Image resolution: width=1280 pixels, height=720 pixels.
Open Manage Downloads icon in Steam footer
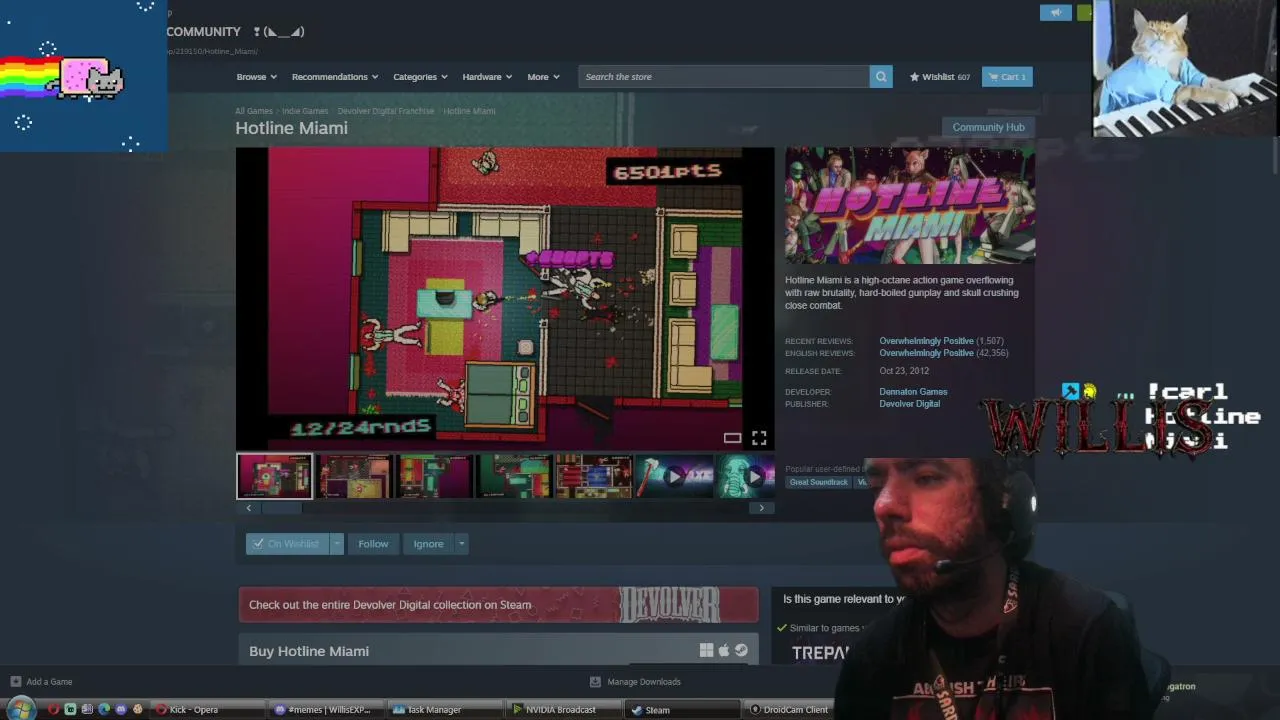[x=595, y=682]
